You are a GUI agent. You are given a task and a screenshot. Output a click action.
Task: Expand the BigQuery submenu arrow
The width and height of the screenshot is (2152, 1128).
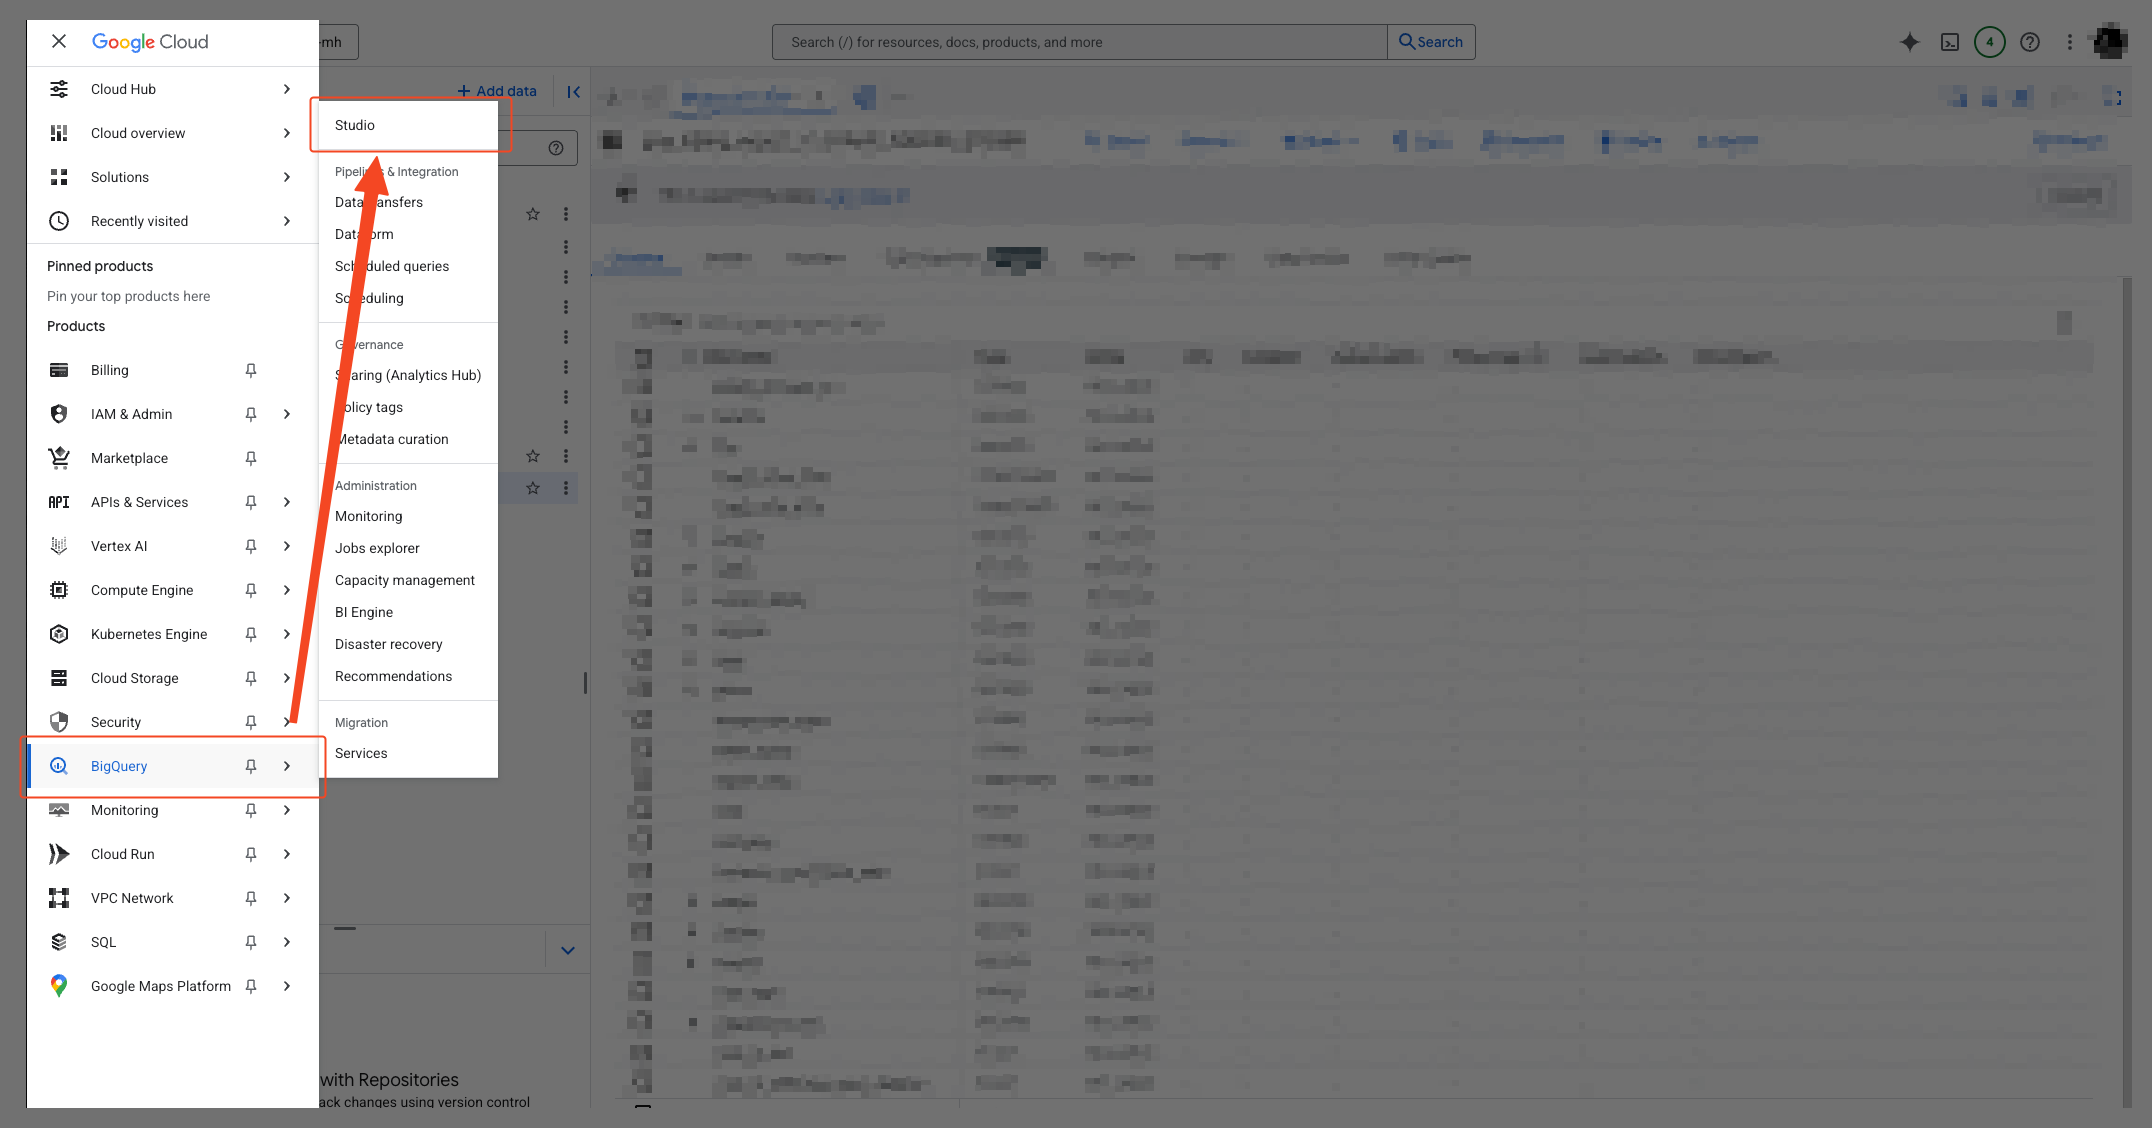[x=287, y=766]
